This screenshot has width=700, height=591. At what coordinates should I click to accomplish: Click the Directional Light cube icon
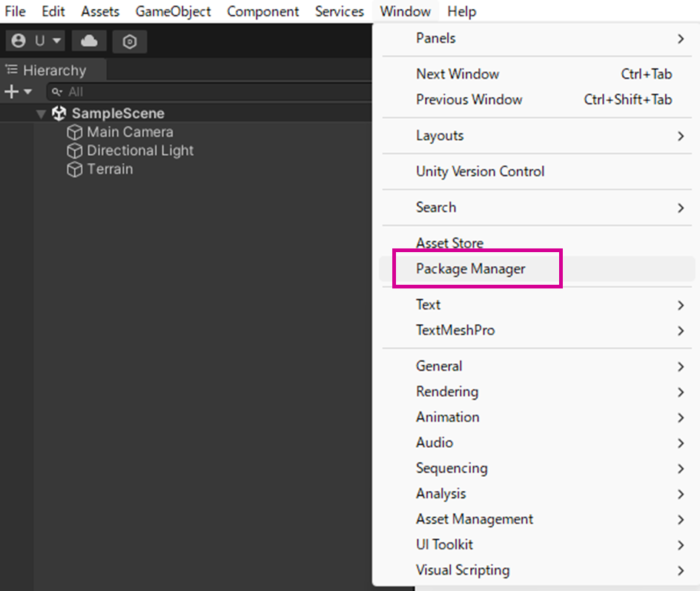pyautogui.click(x=75, y=151)
